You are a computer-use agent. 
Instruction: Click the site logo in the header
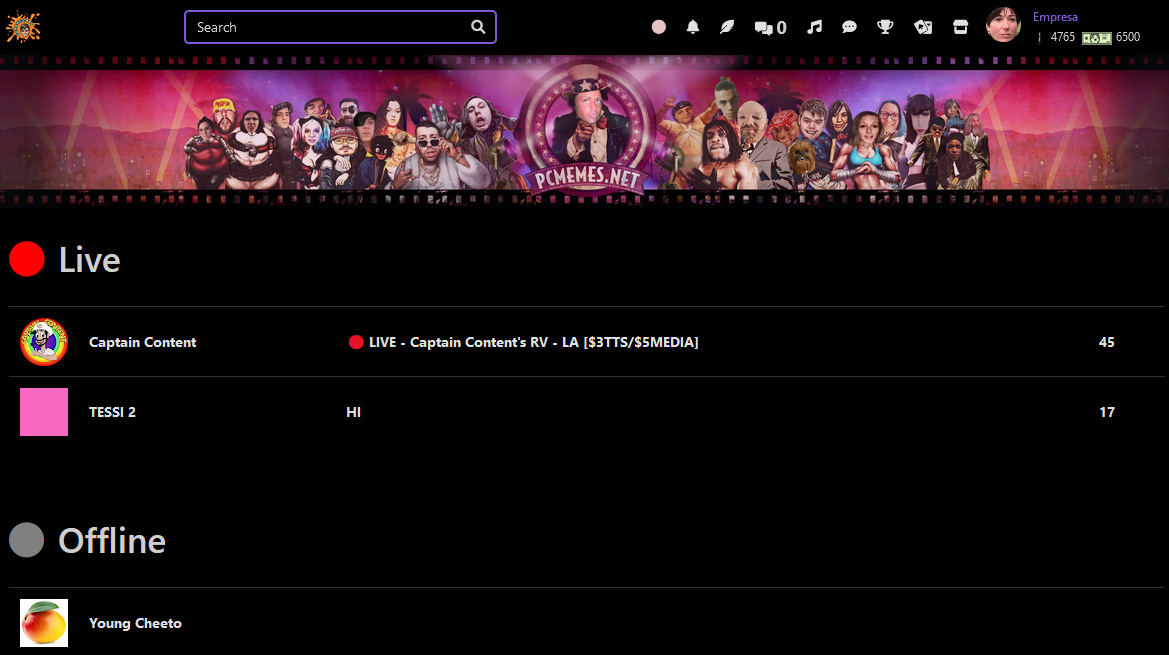(x=23, y=28)
